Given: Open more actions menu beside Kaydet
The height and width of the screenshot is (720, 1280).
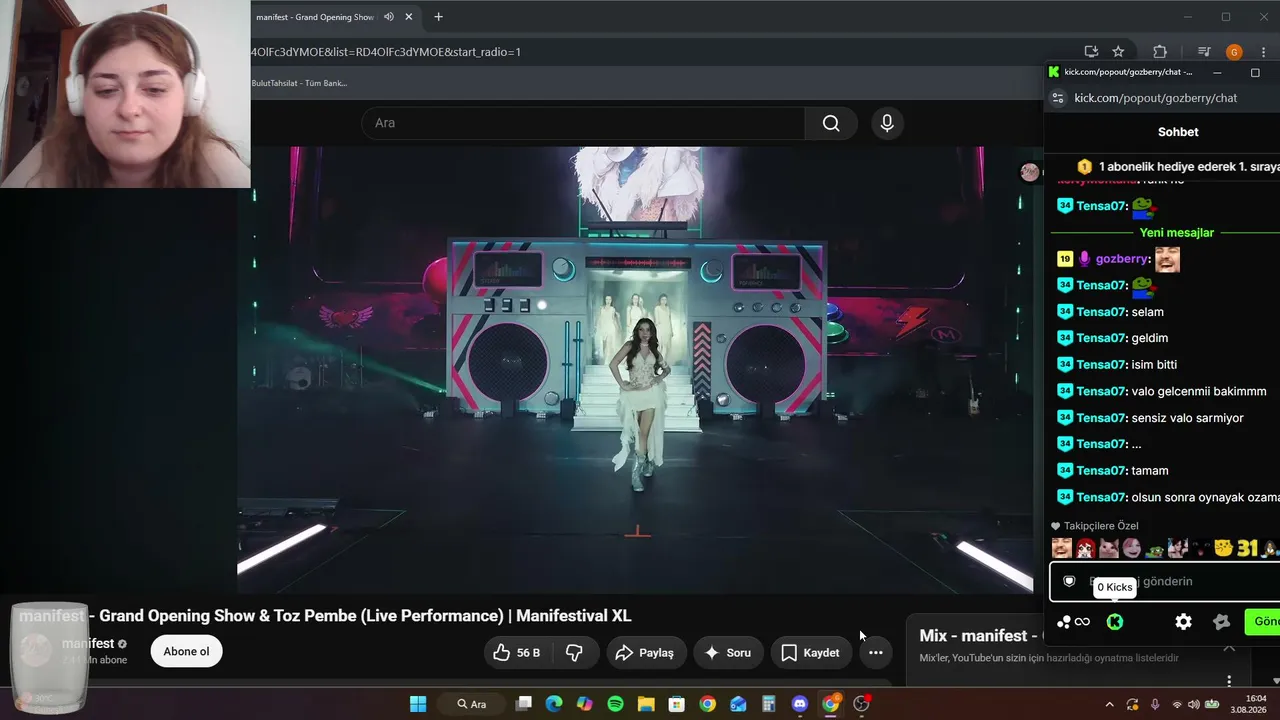Looking at the screenshot, I should pyautogui.click(x=876, y=653).
